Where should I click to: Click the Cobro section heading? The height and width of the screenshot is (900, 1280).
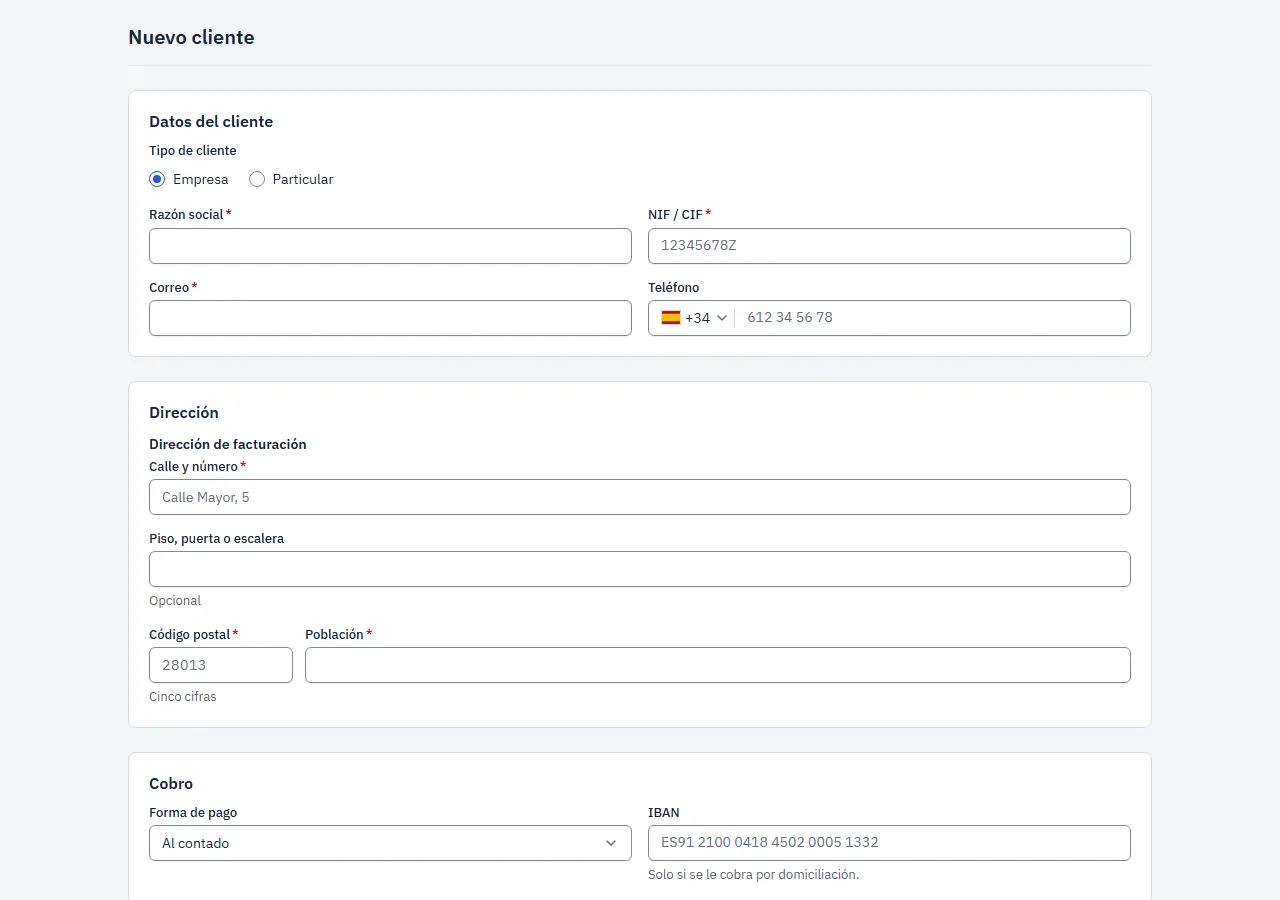[x=171, y=784]
